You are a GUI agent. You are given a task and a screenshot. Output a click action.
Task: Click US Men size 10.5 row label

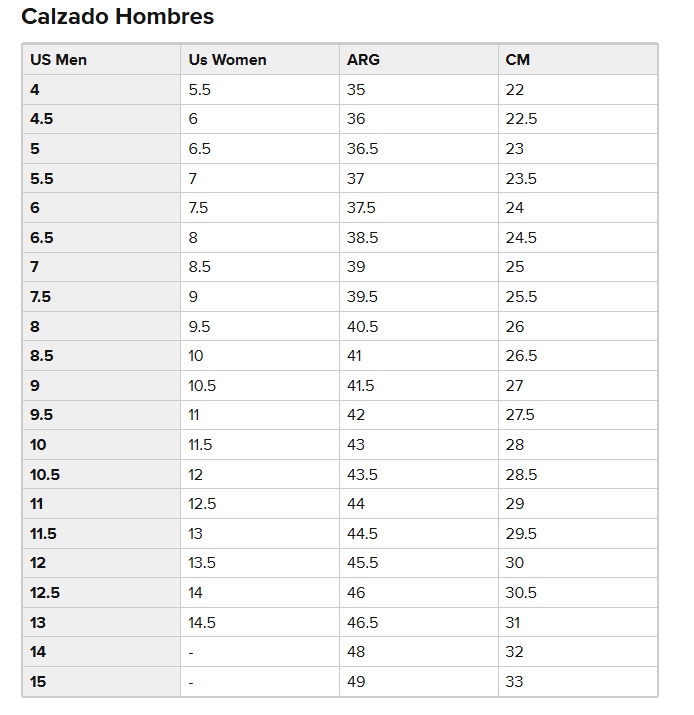coord(45,475)
